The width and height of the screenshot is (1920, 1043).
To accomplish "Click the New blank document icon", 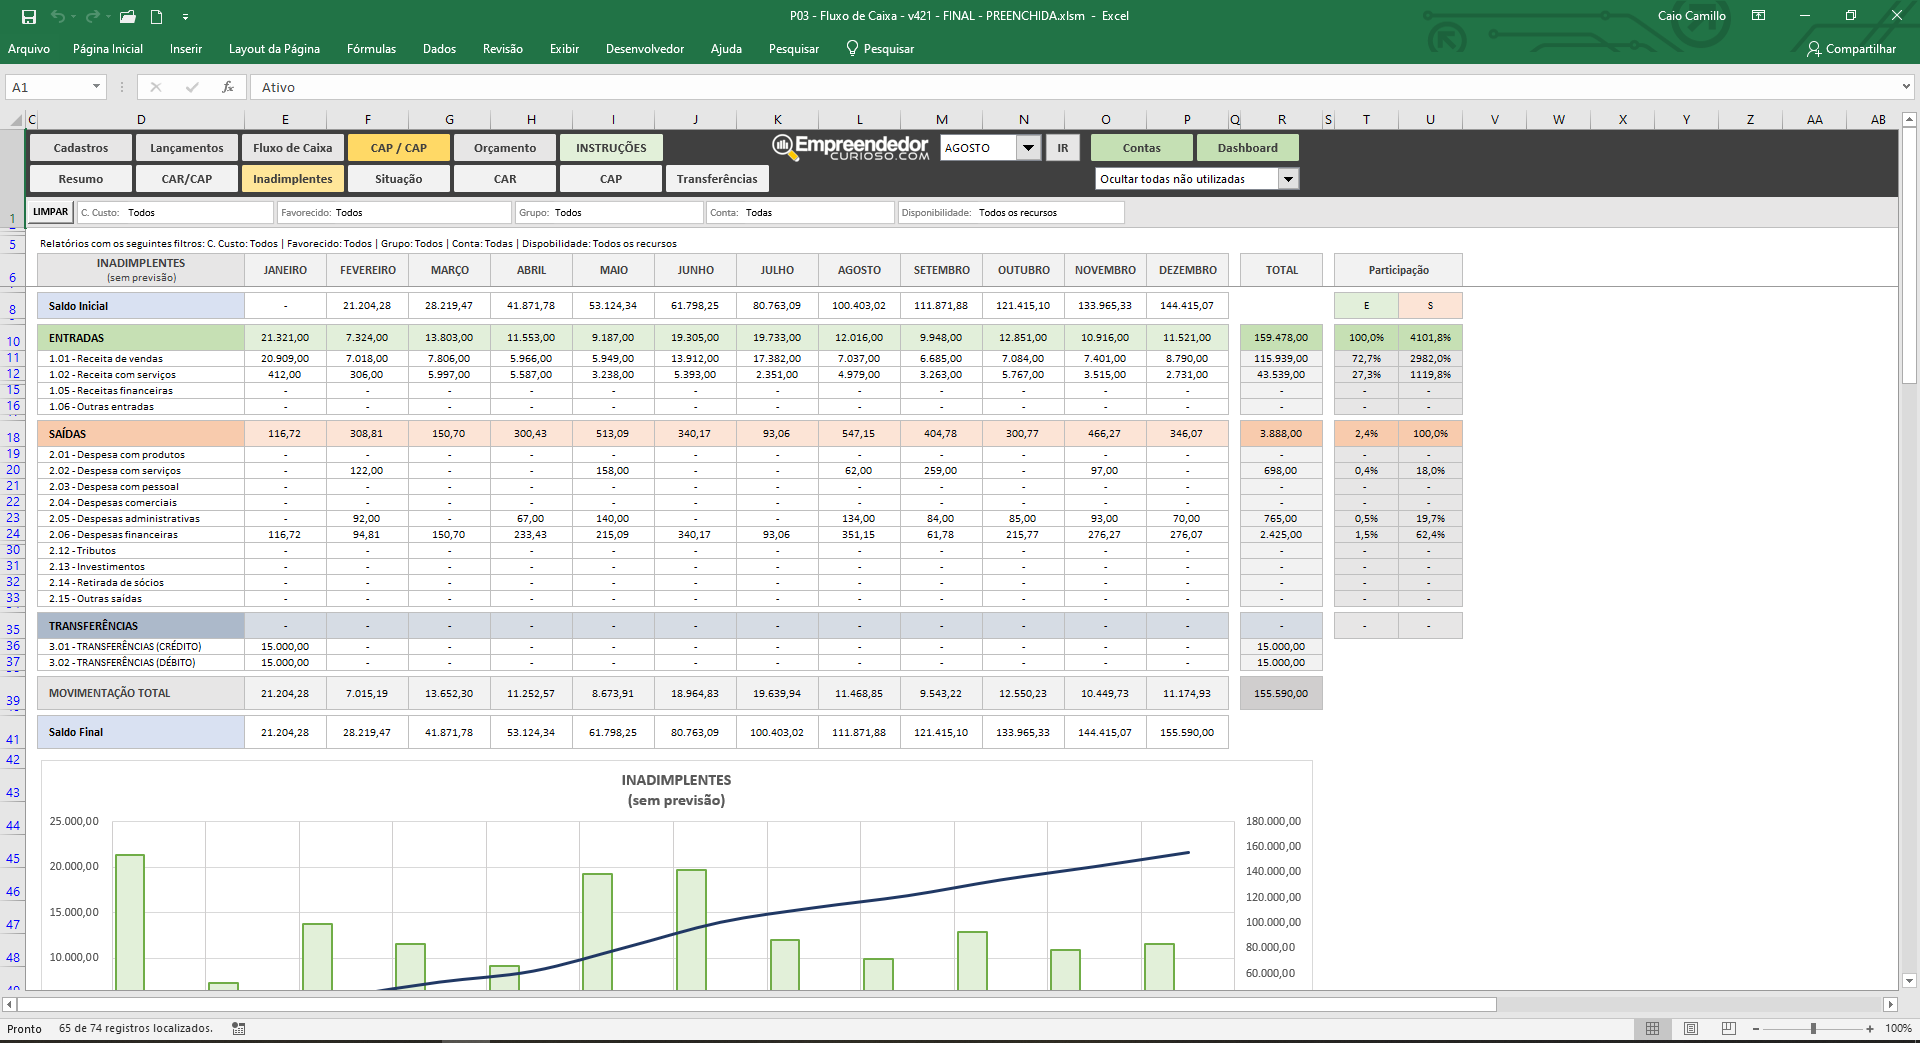I will point(157,16).
